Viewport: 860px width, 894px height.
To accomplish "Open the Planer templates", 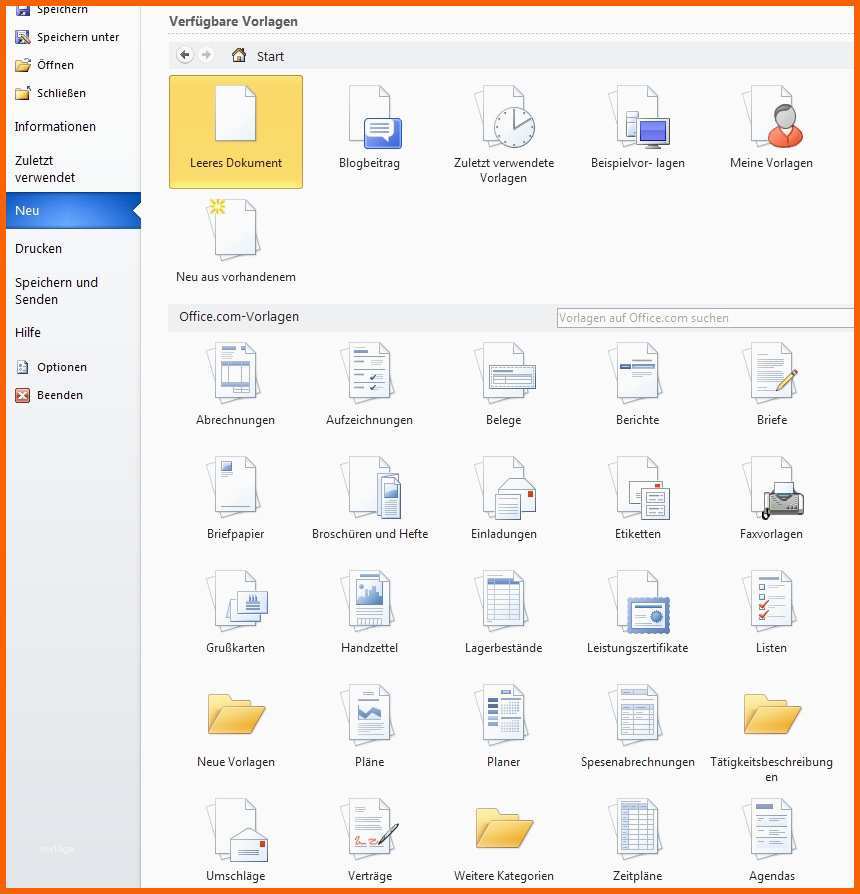I will coord(504,726).
